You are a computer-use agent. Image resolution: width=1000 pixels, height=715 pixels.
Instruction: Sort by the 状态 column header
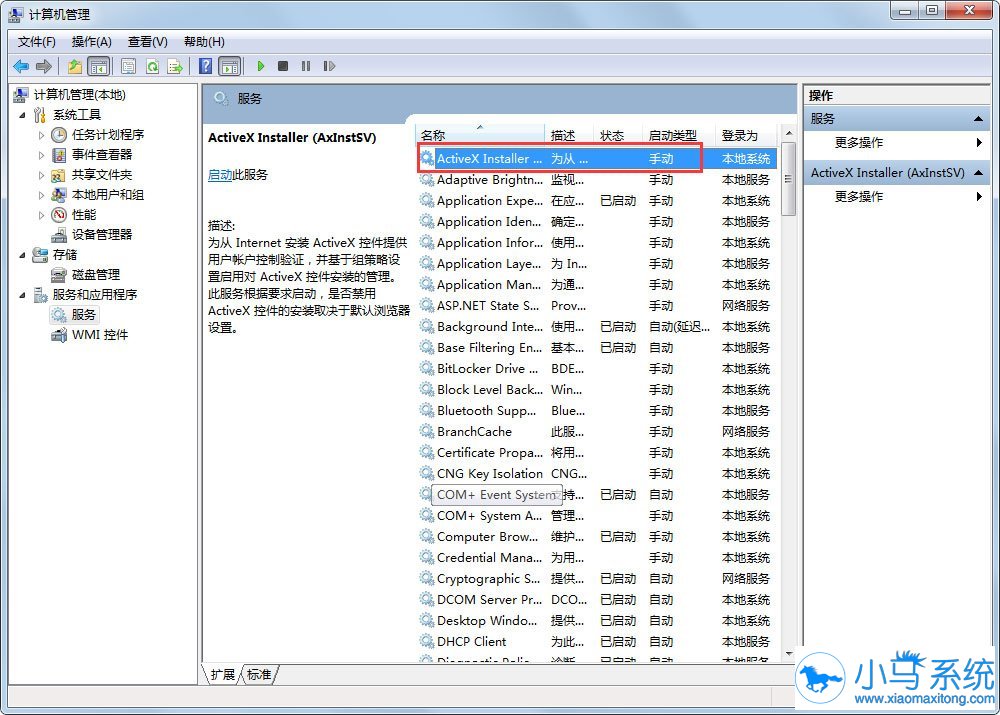[618, 135]
